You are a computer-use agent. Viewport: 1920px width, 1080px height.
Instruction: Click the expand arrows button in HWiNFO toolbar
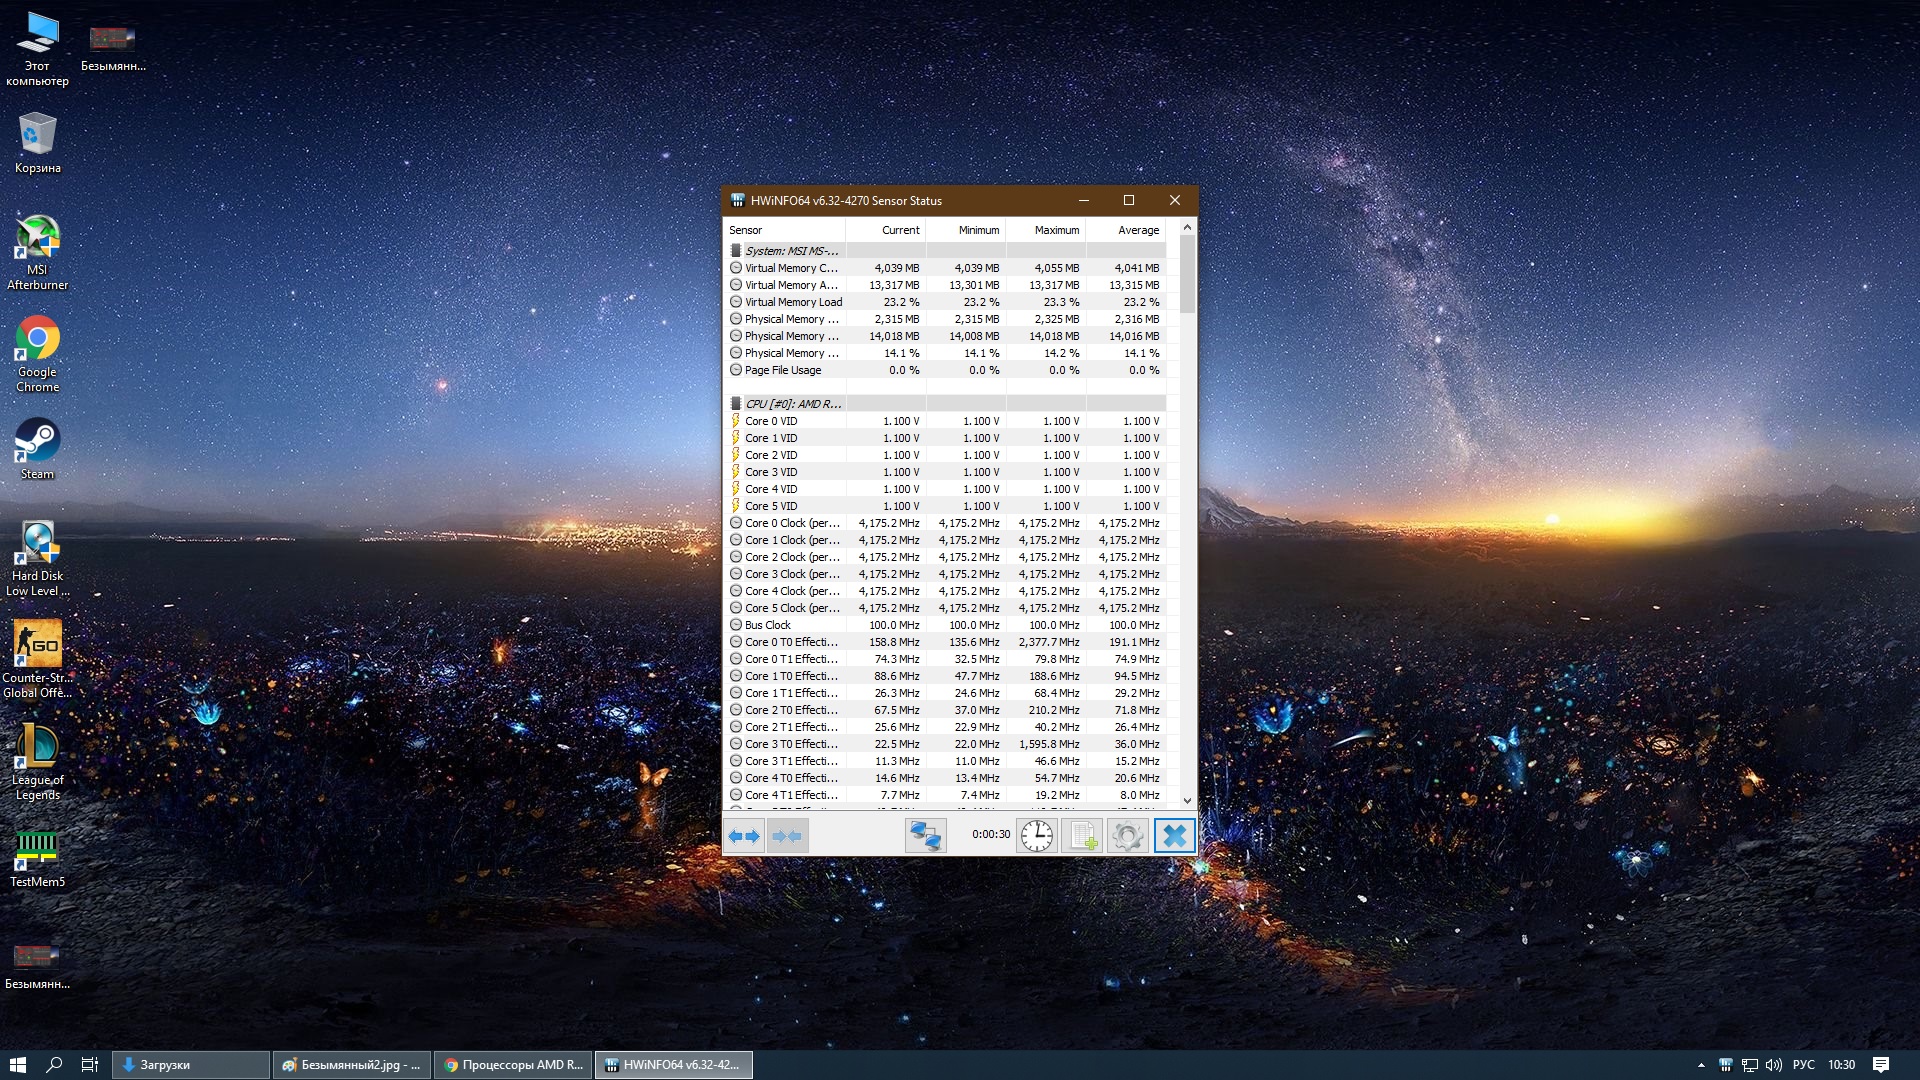click(x=744, y=836)
